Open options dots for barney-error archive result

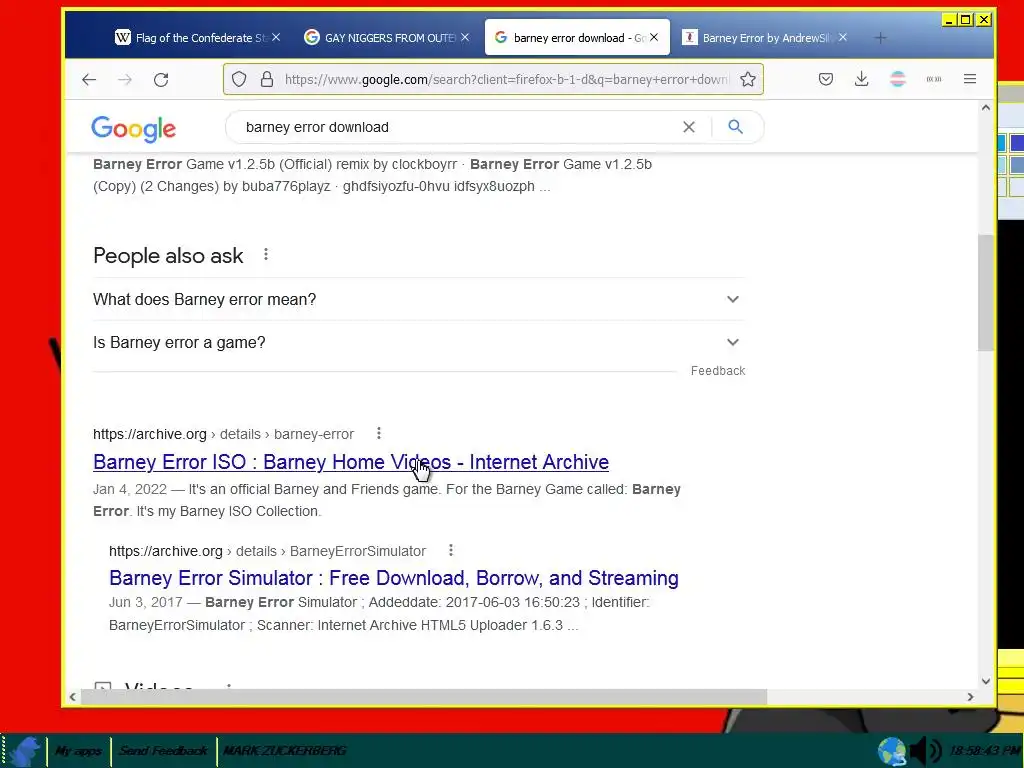379,433
